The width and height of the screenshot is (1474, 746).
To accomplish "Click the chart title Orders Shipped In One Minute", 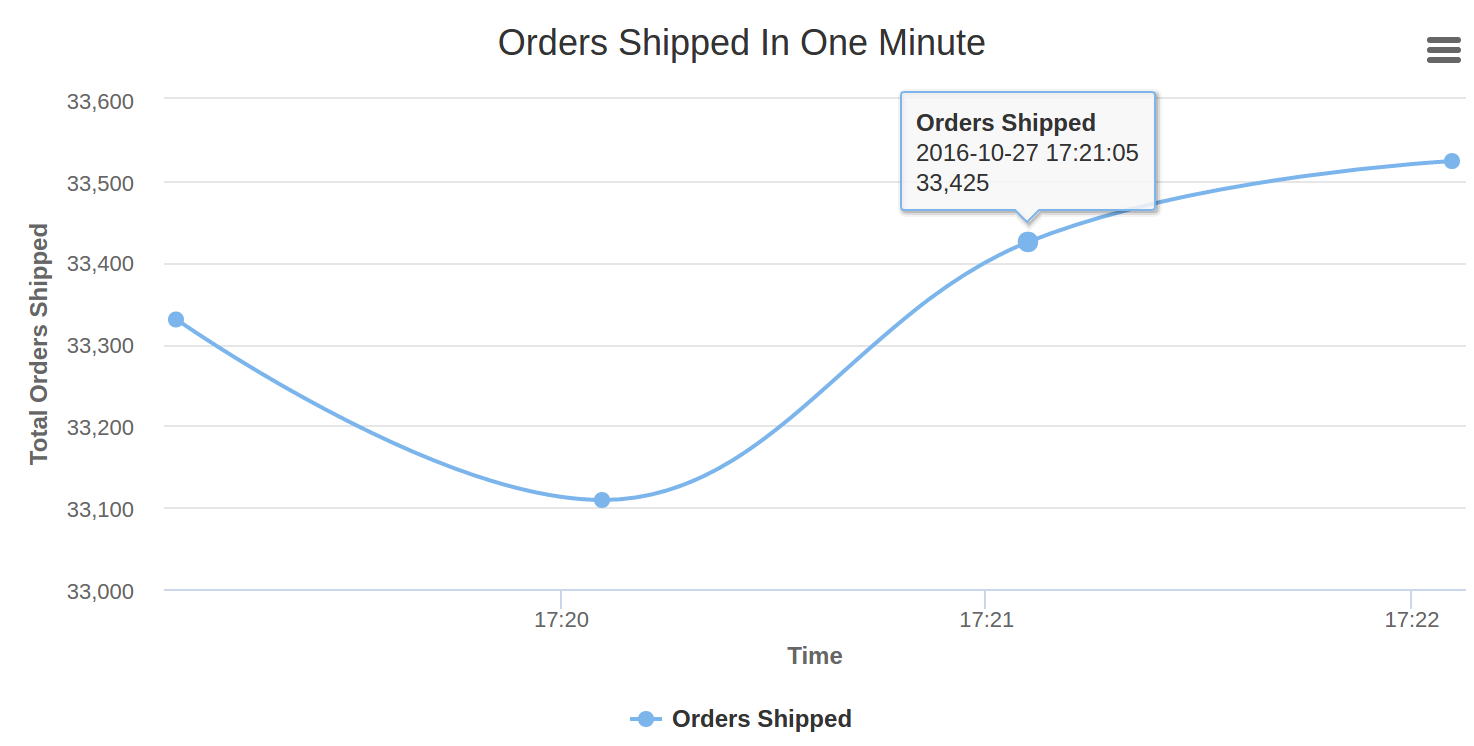I will pyautogui.click(x=741, y=43).
